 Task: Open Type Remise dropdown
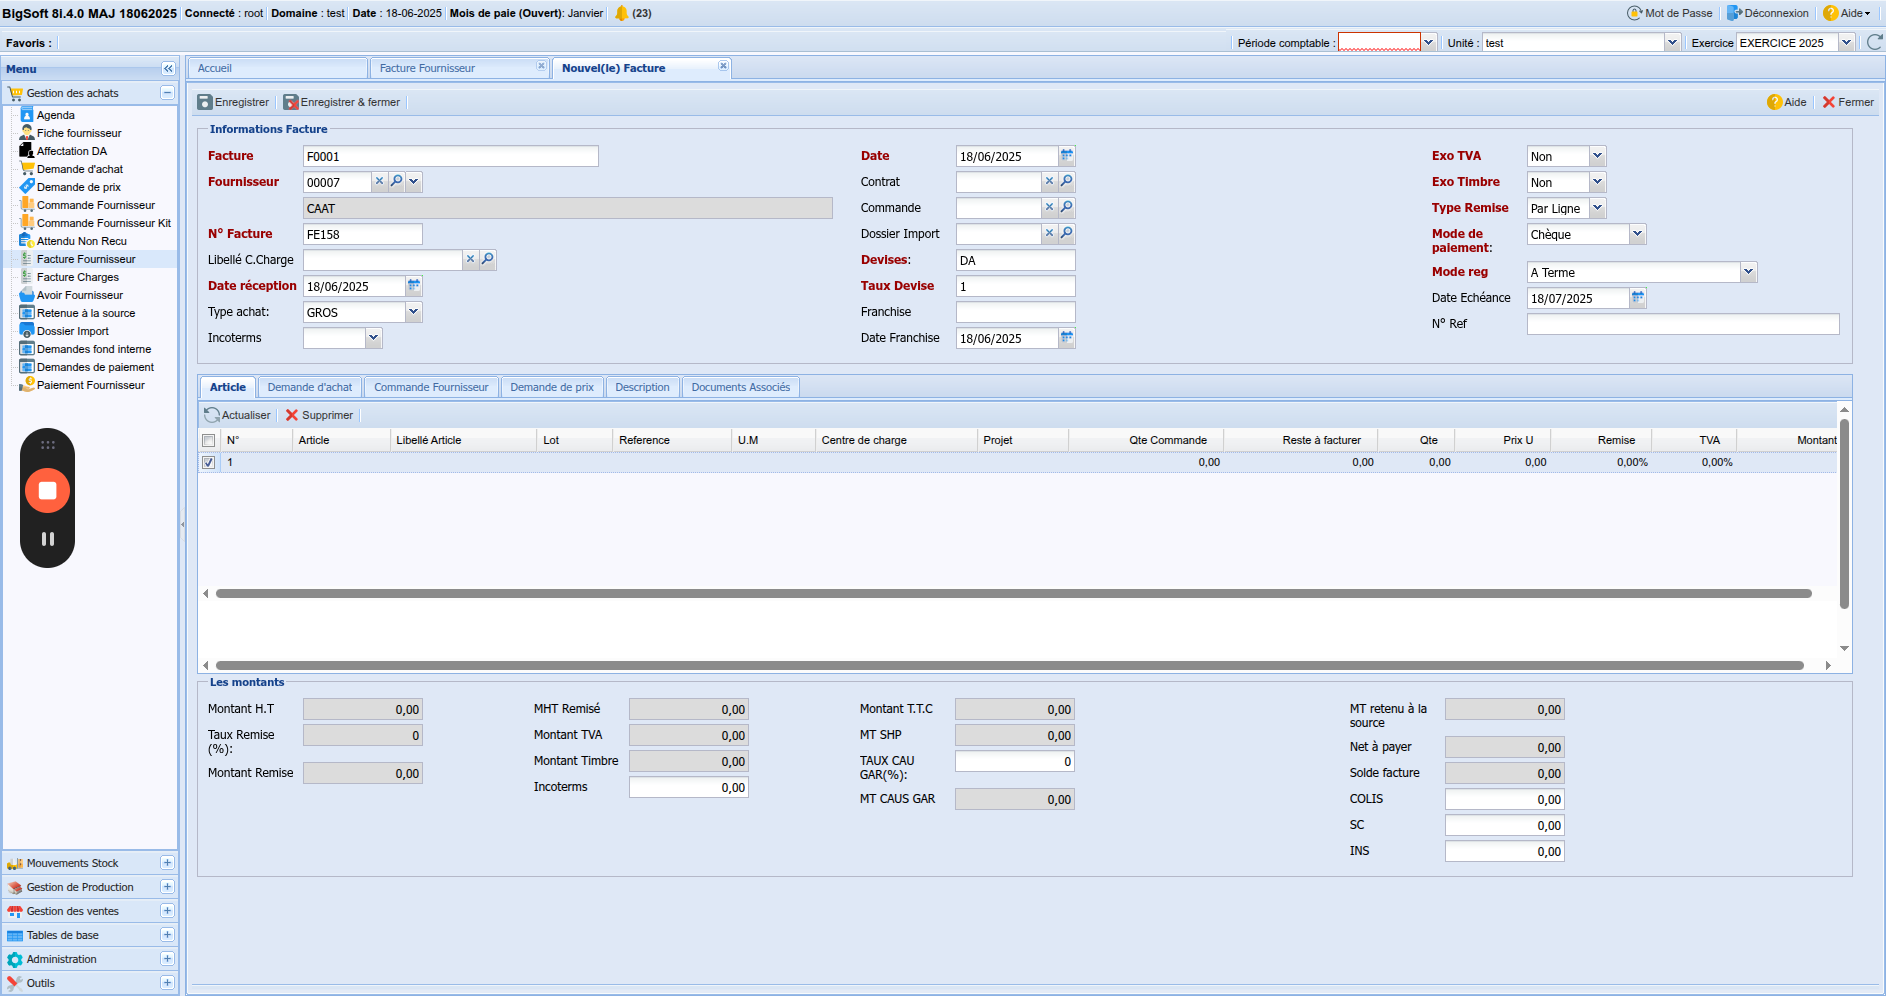(x=1597, y=208)
